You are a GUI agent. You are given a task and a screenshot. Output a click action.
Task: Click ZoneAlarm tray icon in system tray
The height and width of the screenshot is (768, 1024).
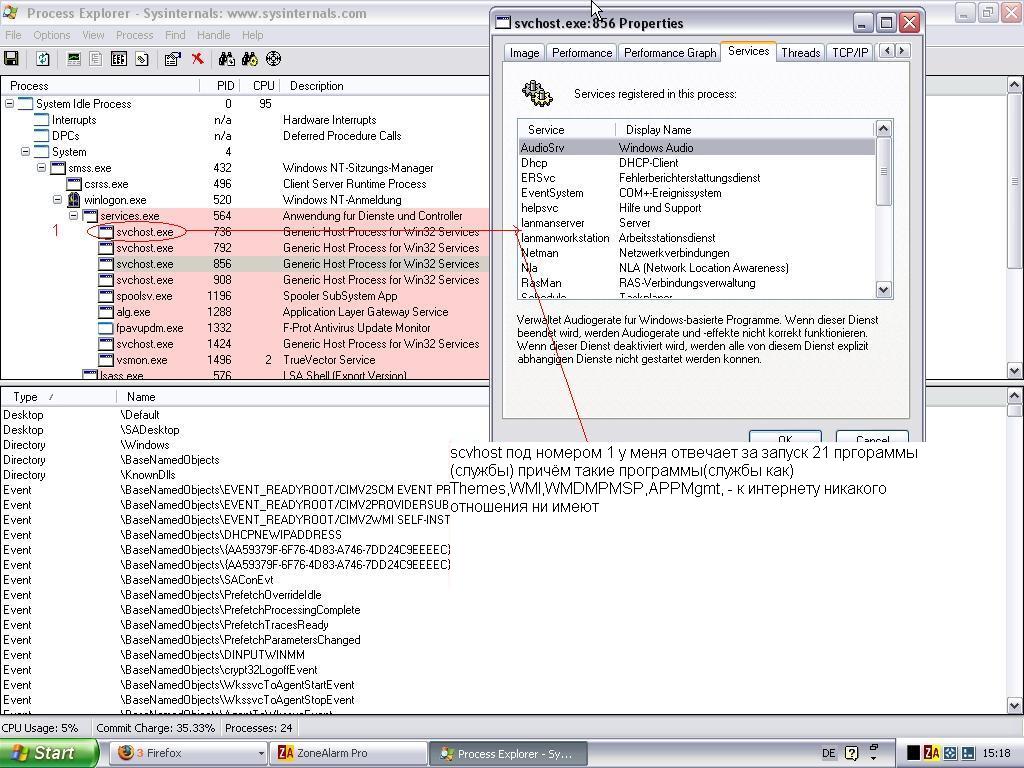[931, 753]
